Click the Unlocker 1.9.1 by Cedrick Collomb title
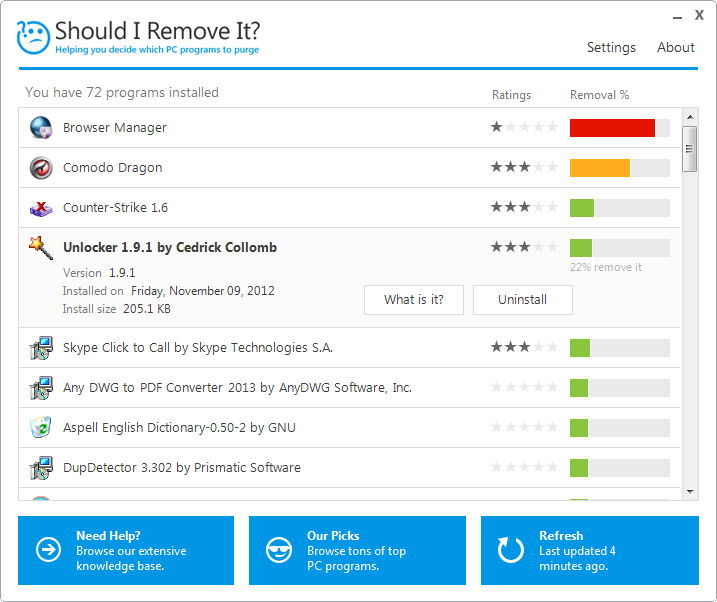Screen dimensions: 717x602 click(x=170, y=247)
